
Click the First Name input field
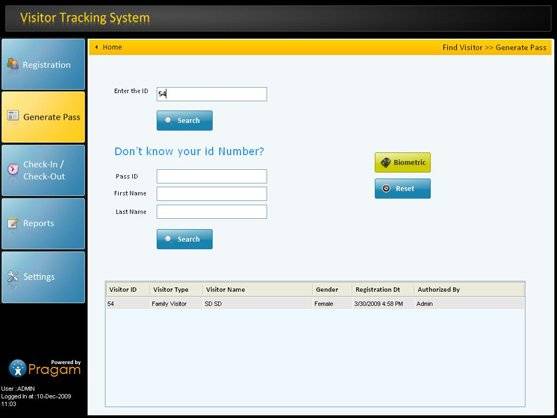tap(212, 194)
